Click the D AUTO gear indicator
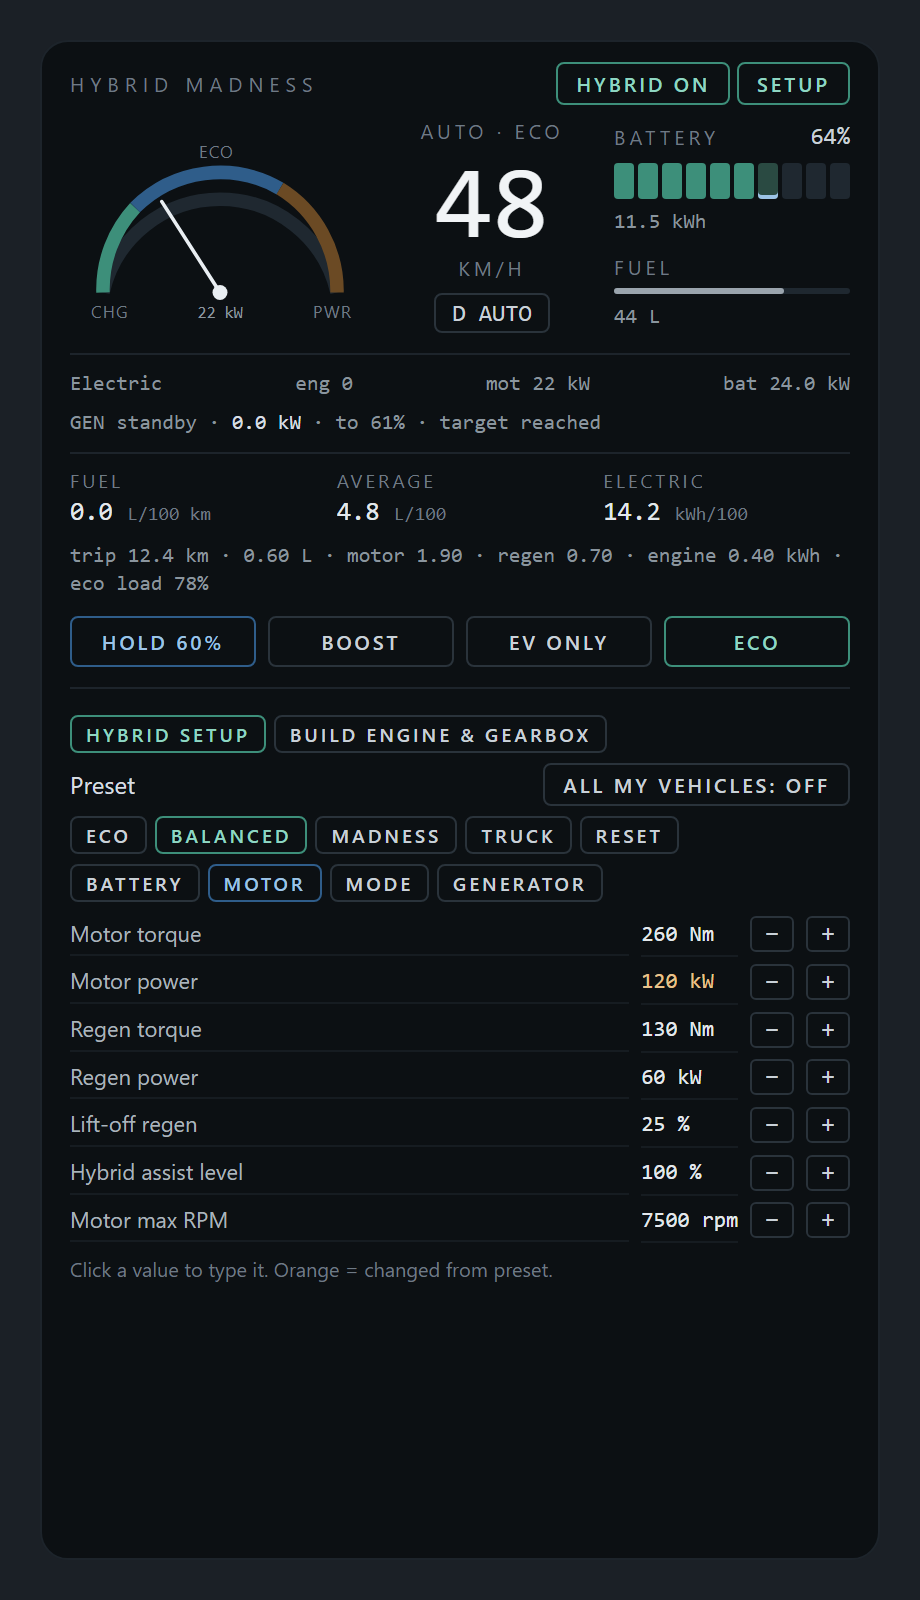 pos(492,313)
